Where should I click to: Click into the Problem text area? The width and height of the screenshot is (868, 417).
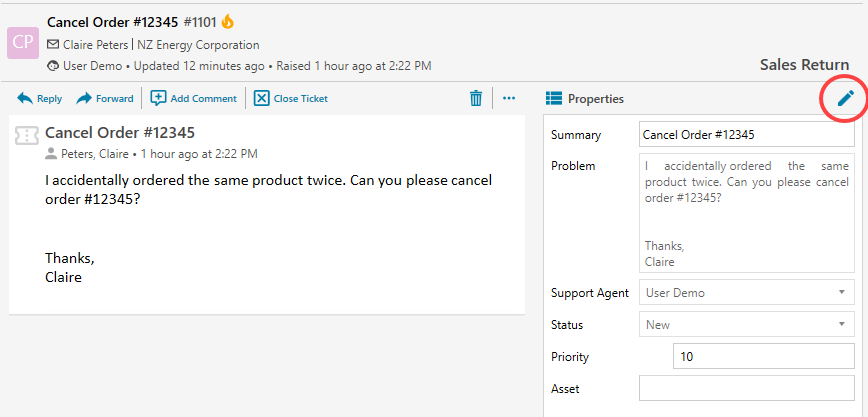tap(746, 212)
